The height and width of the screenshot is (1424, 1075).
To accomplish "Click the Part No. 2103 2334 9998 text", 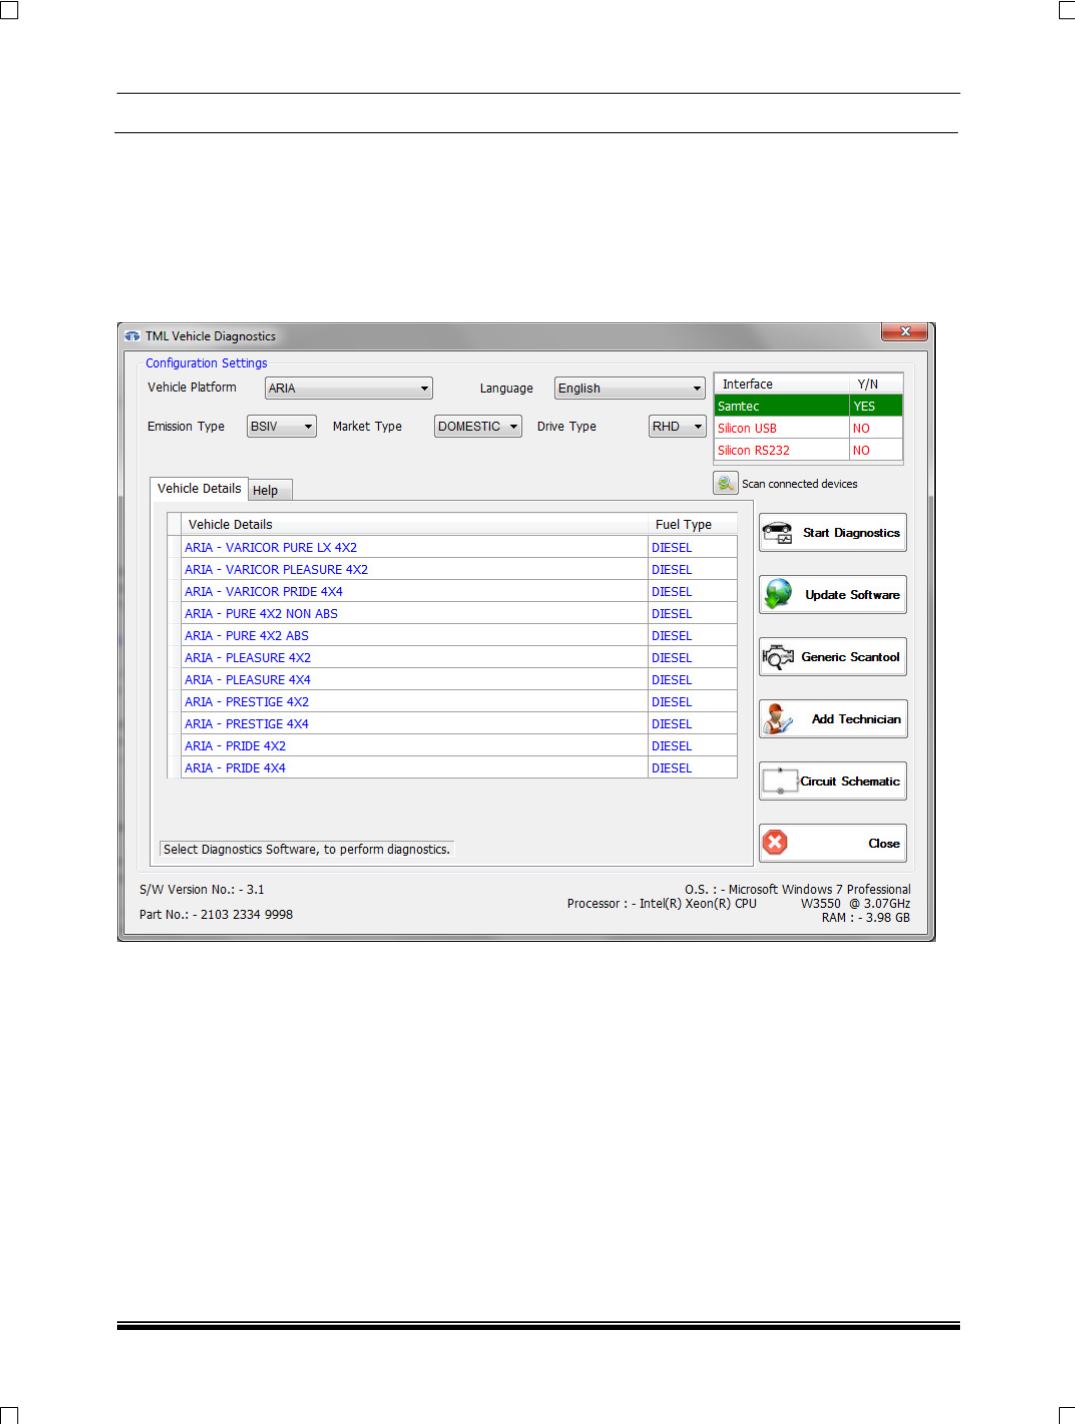I will (216, 914).
